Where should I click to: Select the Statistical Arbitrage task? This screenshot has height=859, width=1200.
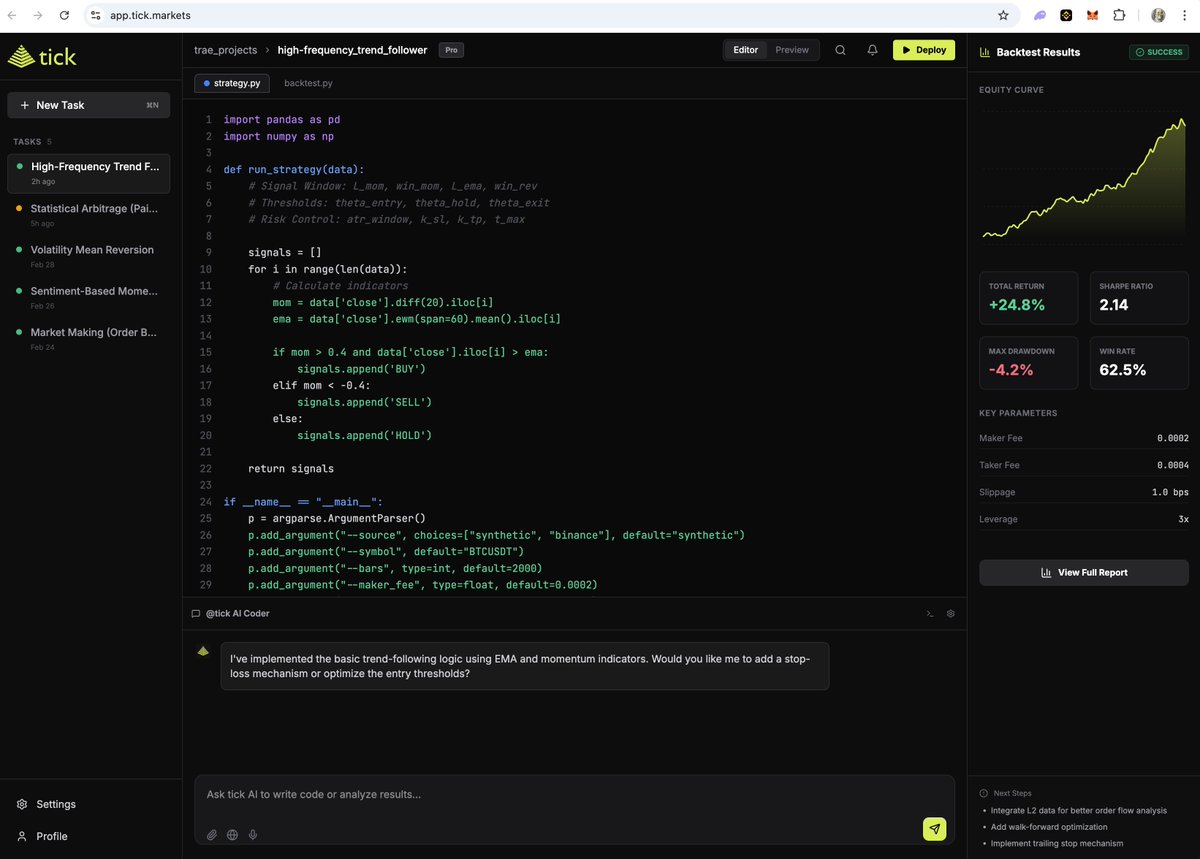88,215
